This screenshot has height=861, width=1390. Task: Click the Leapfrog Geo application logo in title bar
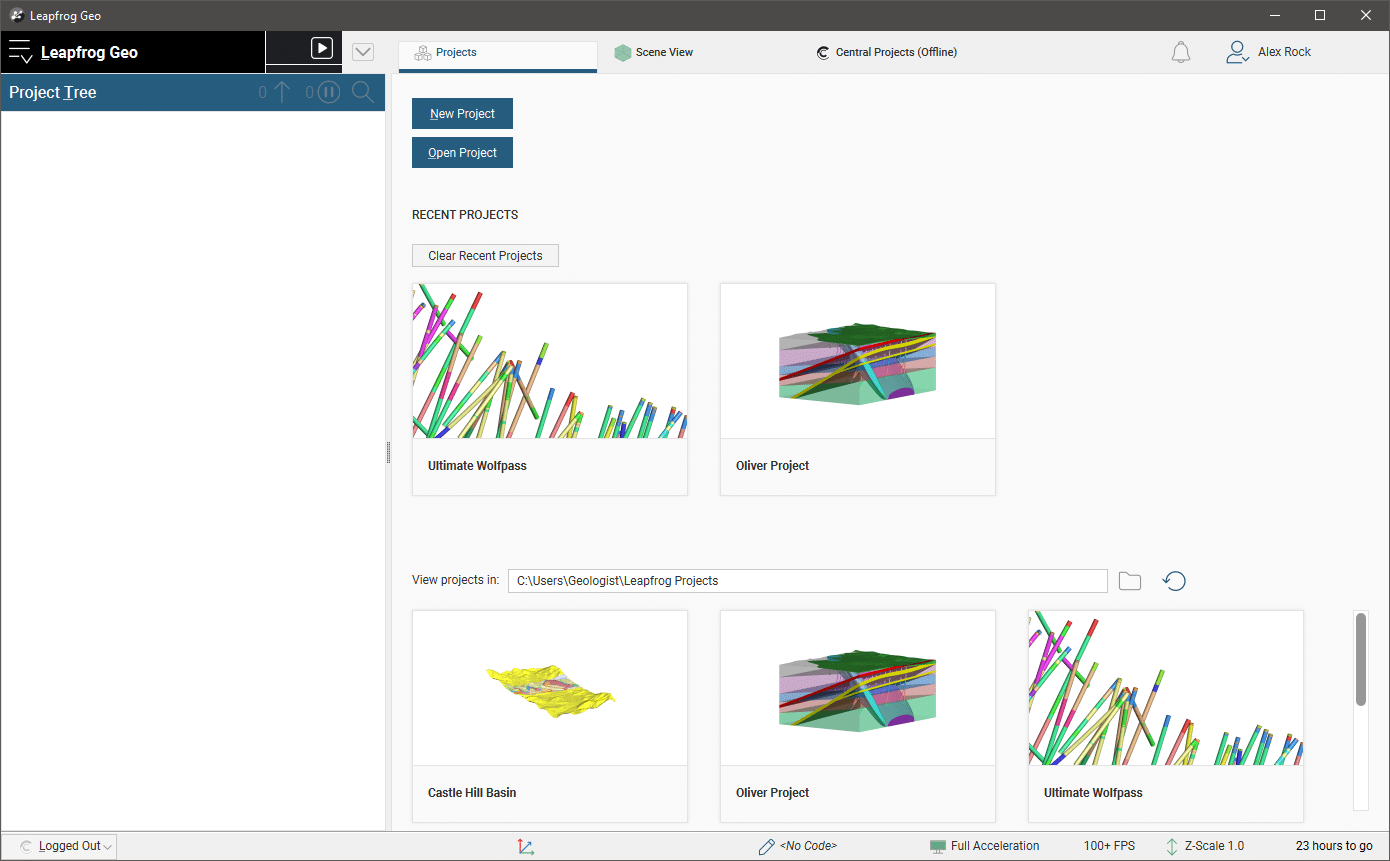coord(17,15)
